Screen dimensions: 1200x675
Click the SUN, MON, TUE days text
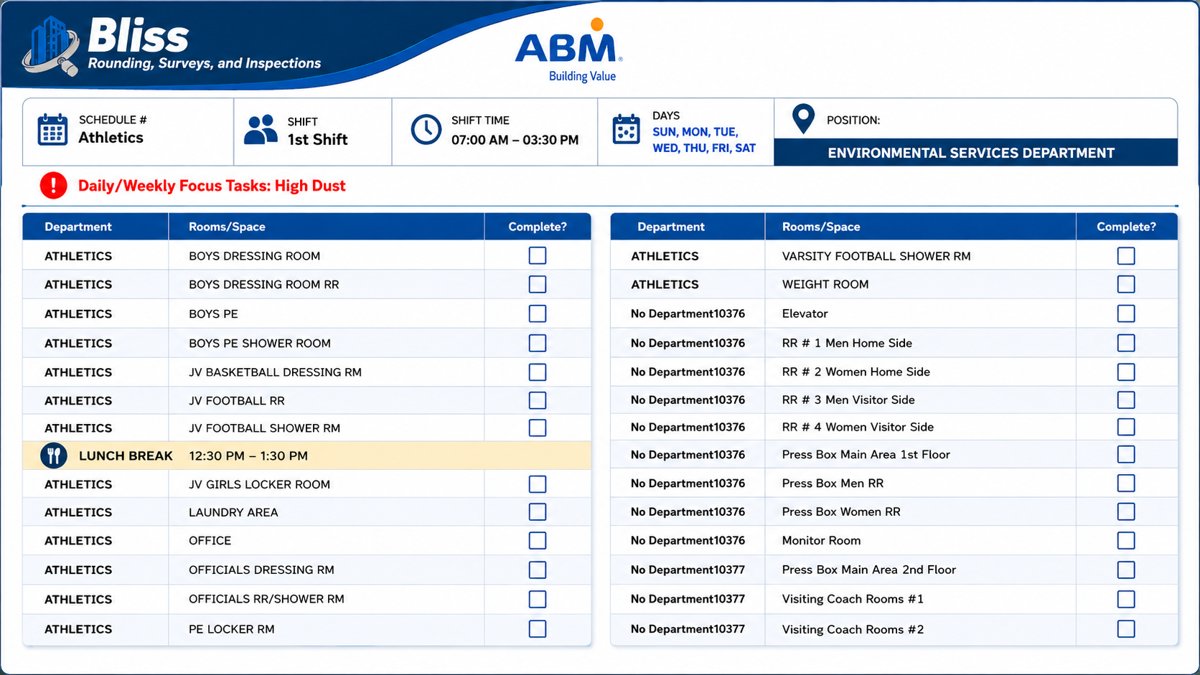tap(695, 132)
